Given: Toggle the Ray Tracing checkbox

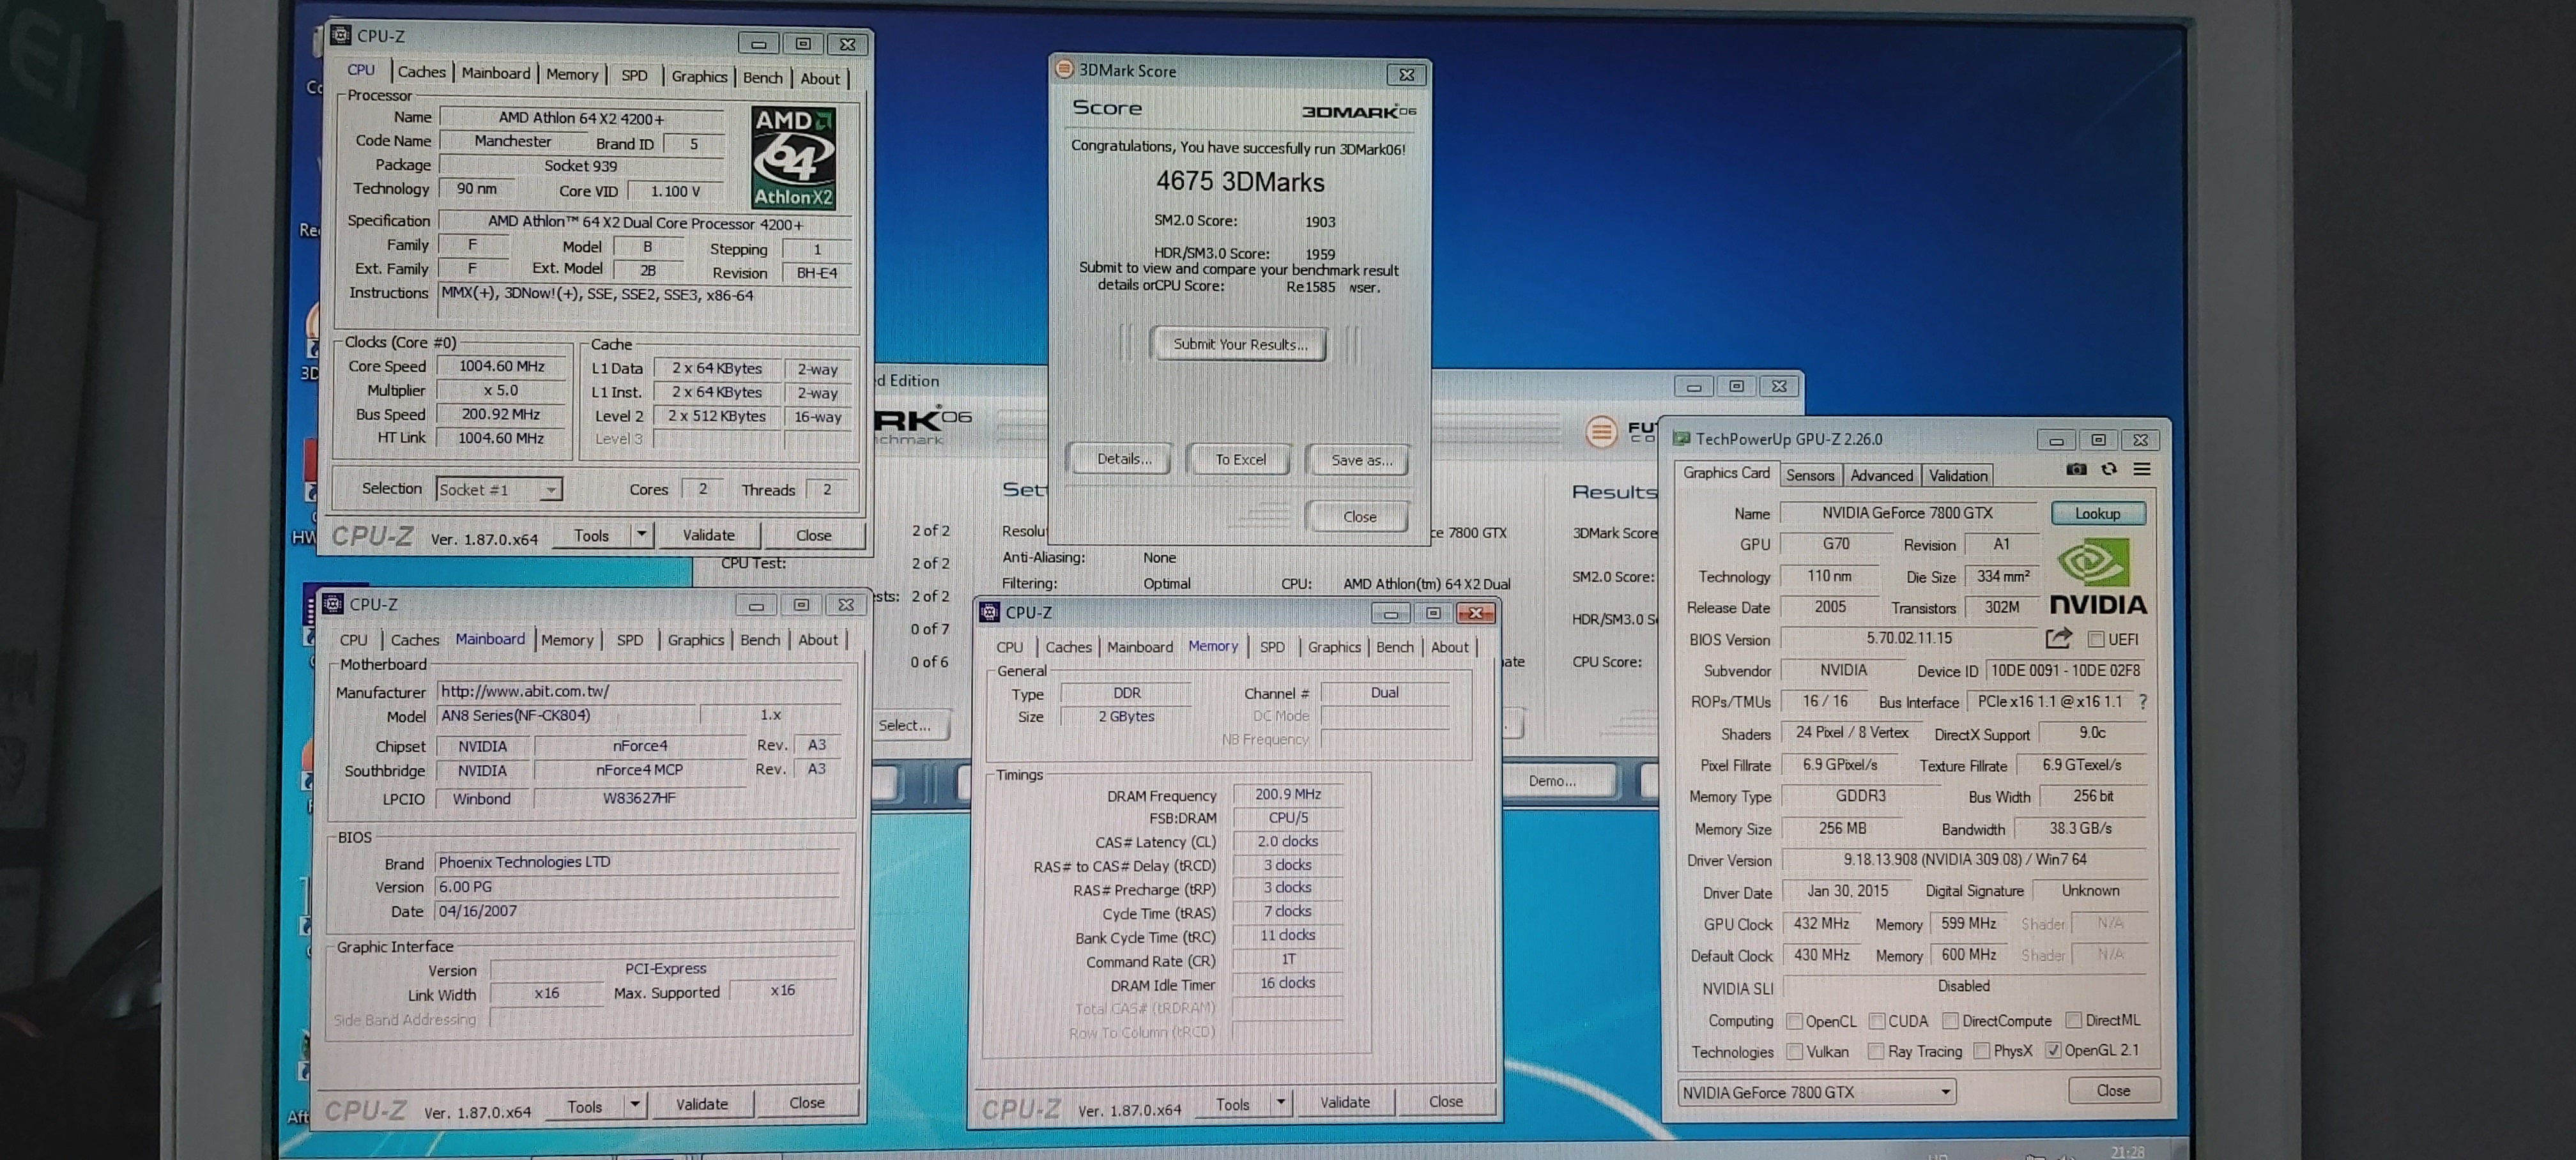Looking at the screenshot, I should [x=1876, y=1052].
